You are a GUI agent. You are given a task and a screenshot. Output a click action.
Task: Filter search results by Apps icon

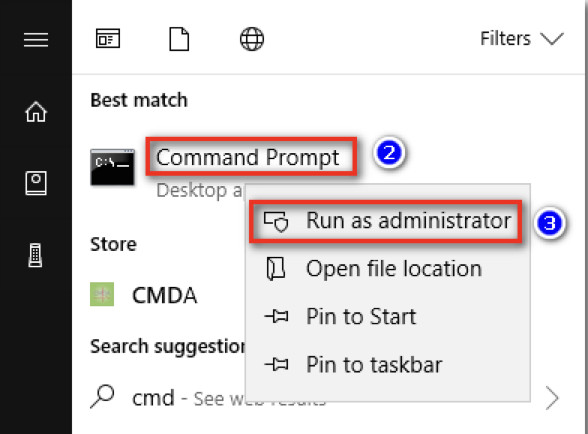108,38
